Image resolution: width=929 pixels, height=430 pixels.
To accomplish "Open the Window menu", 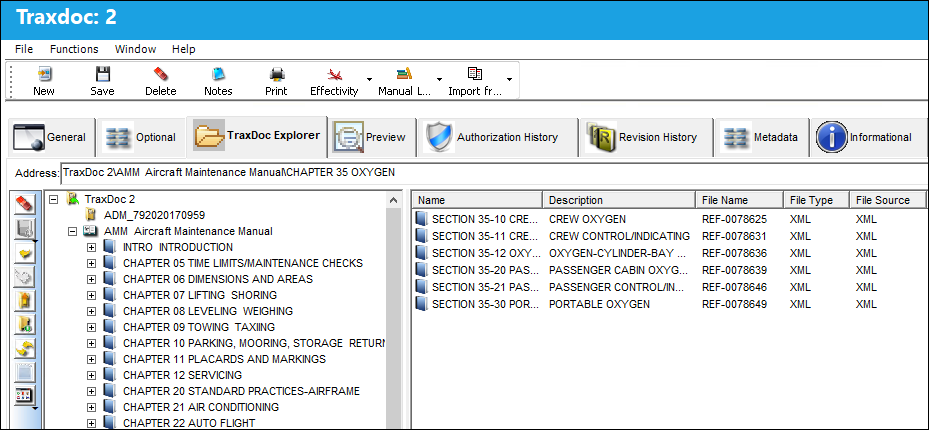I will (136, 49).
